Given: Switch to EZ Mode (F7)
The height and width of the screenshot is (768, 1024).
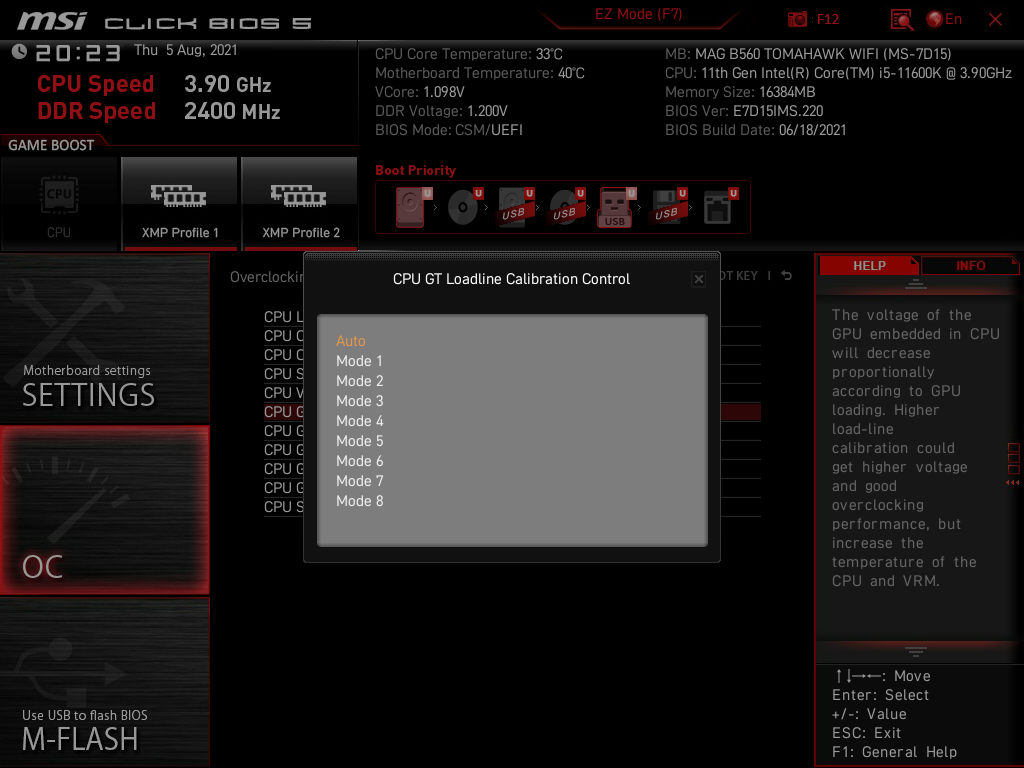Looking at the screenshot, I should 638,14.
